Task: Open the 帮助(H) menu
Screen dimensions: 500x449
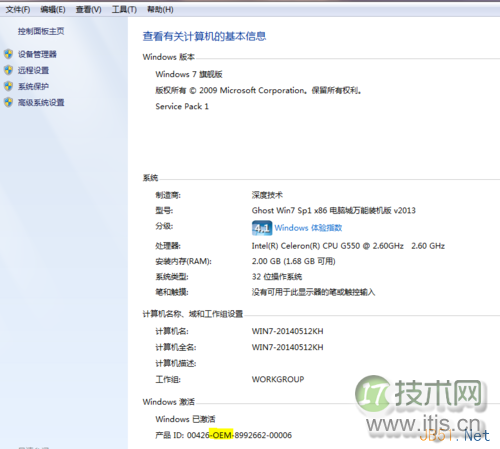Action: point(160,10)
